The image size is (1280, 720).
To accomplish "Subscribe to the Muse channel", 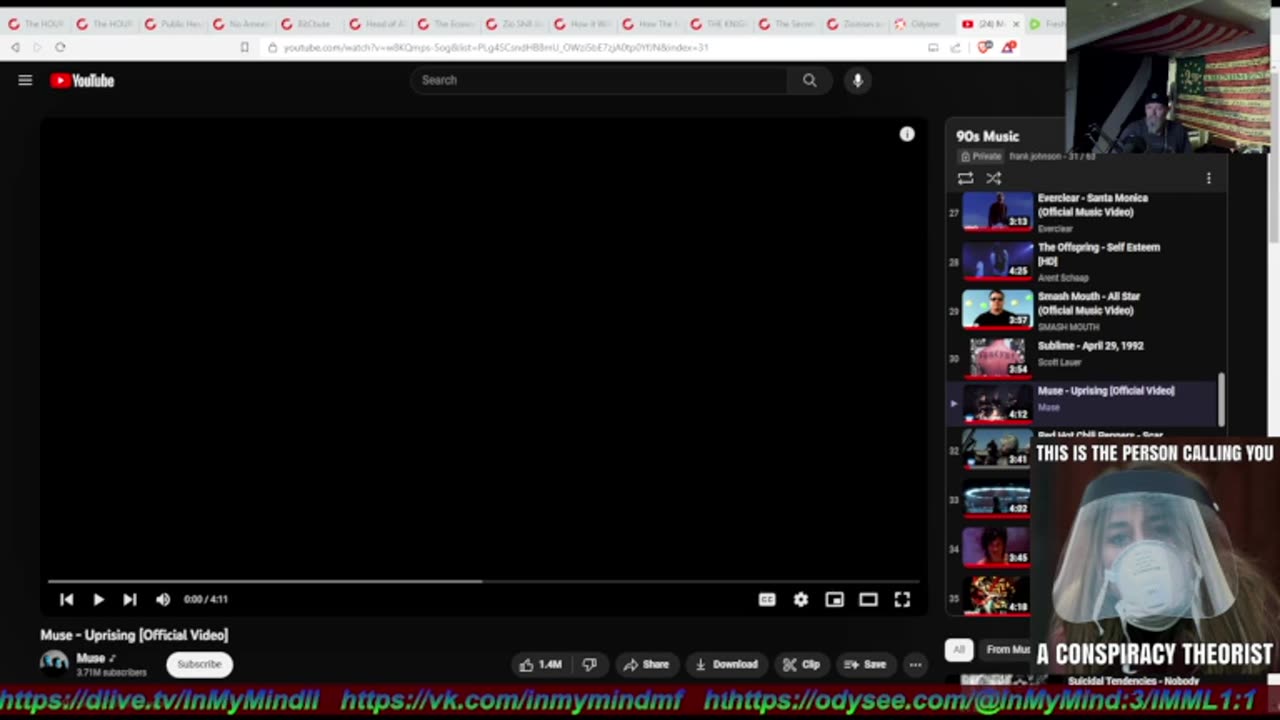I will click(x=199, y=664).
